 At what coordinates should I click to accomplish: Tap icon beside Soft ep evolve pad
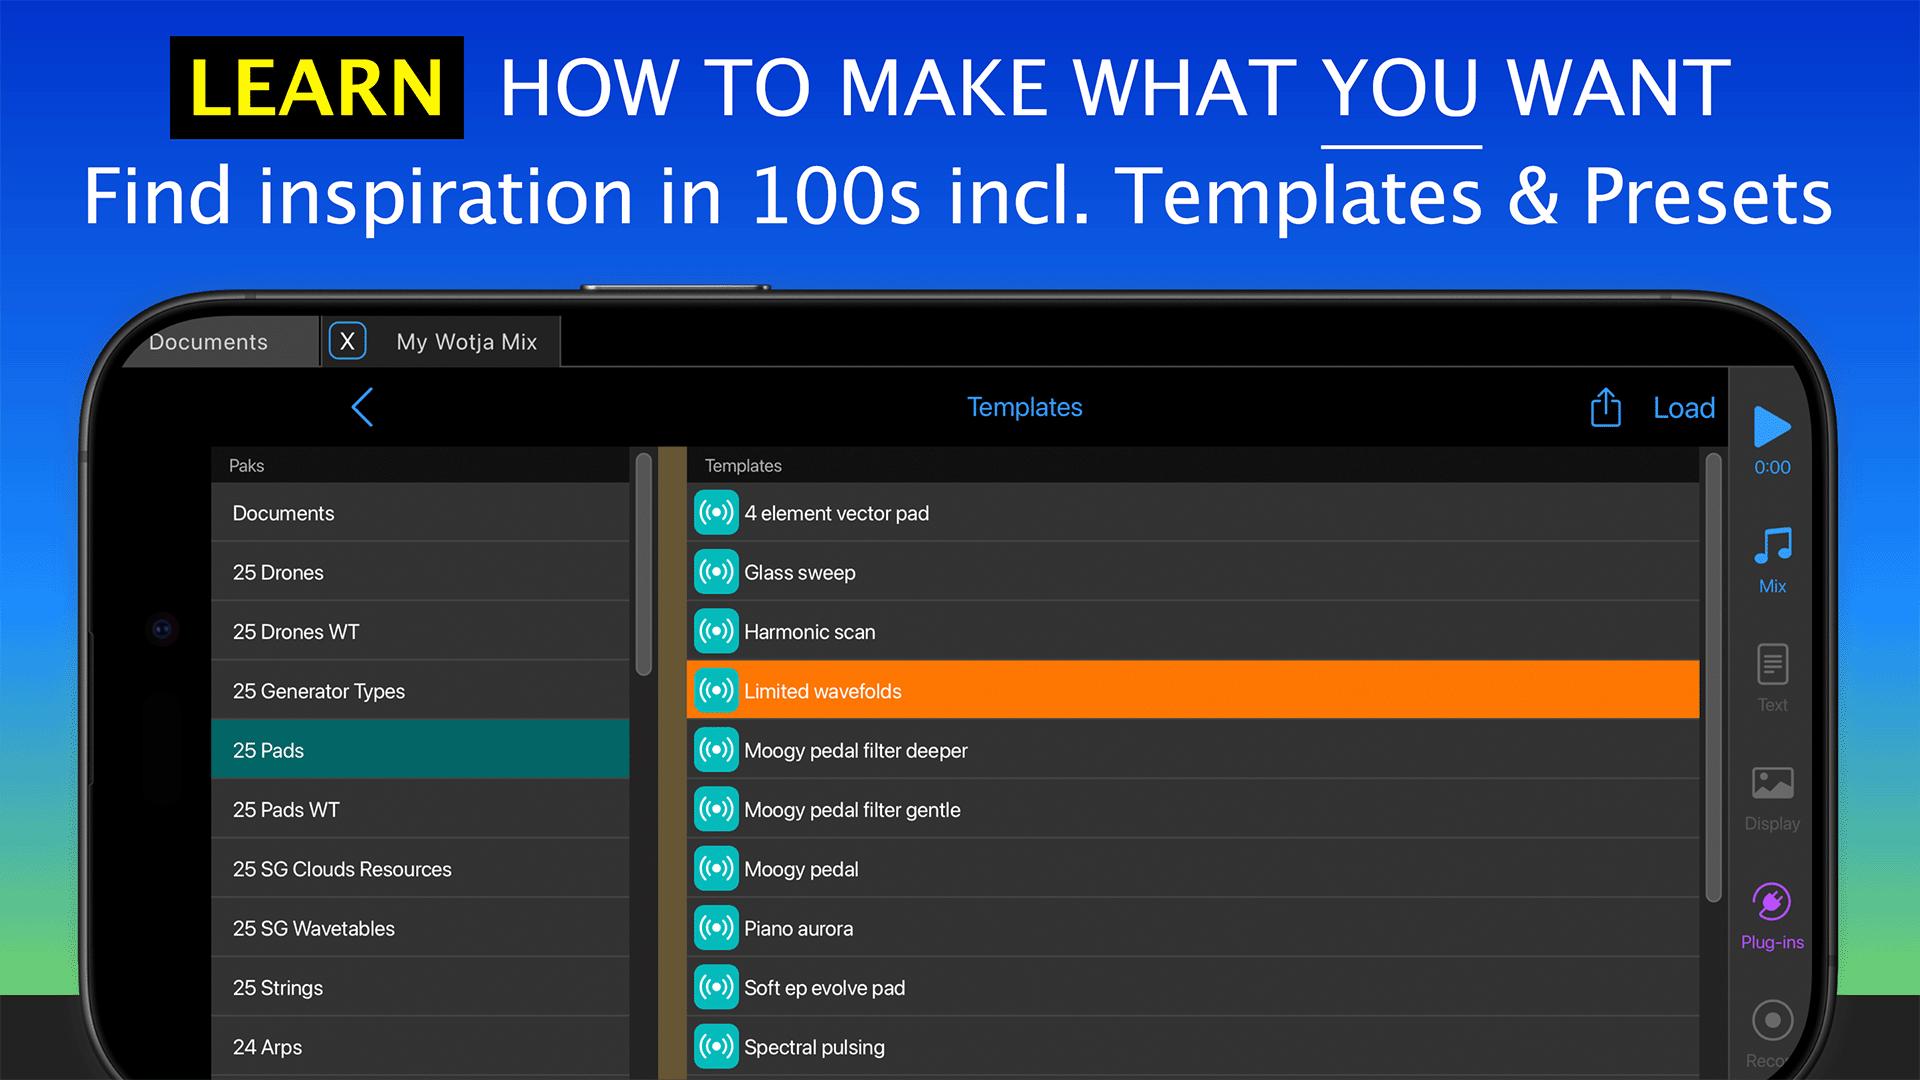click(716, 987)
